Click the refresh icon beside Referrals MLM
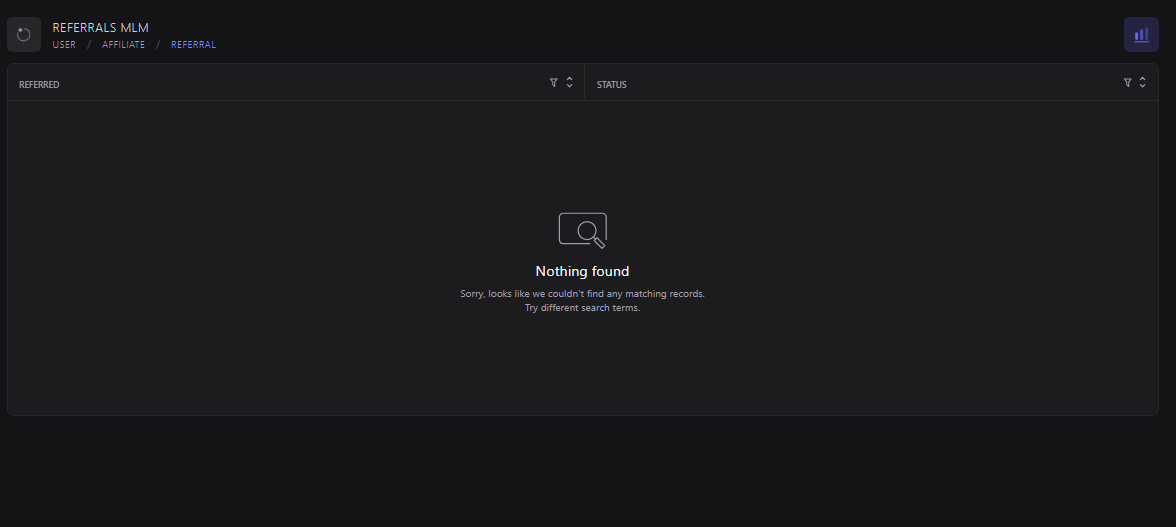Viewport: 1176px width, 527px height. tap(24, 34)
